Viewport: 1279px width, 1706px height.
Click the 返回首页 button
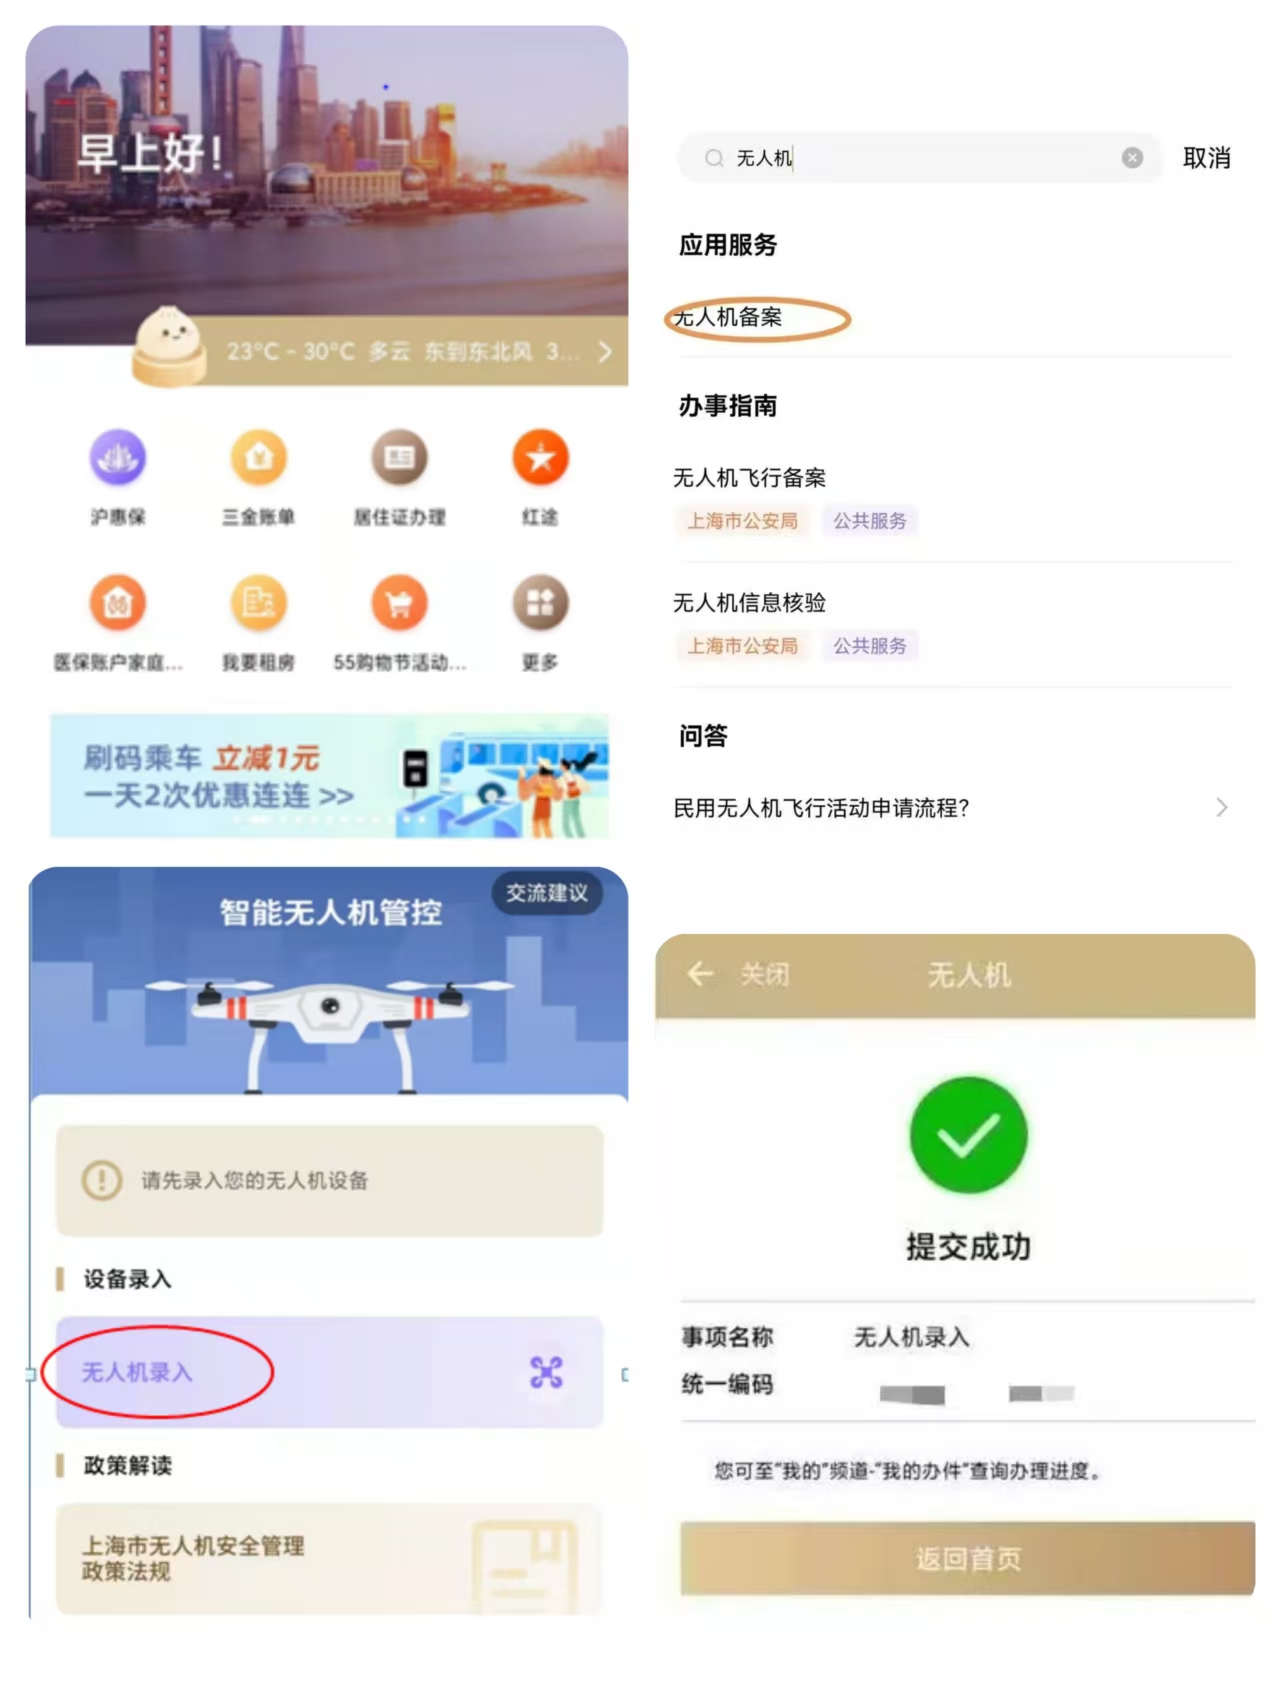coord(967,1558)
